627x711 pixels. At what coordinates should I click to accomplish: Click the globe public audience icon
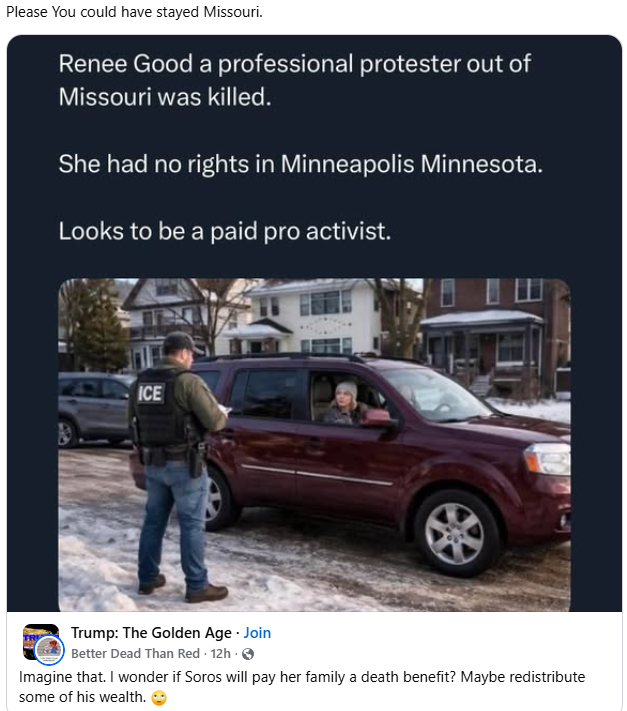point(248,653)
